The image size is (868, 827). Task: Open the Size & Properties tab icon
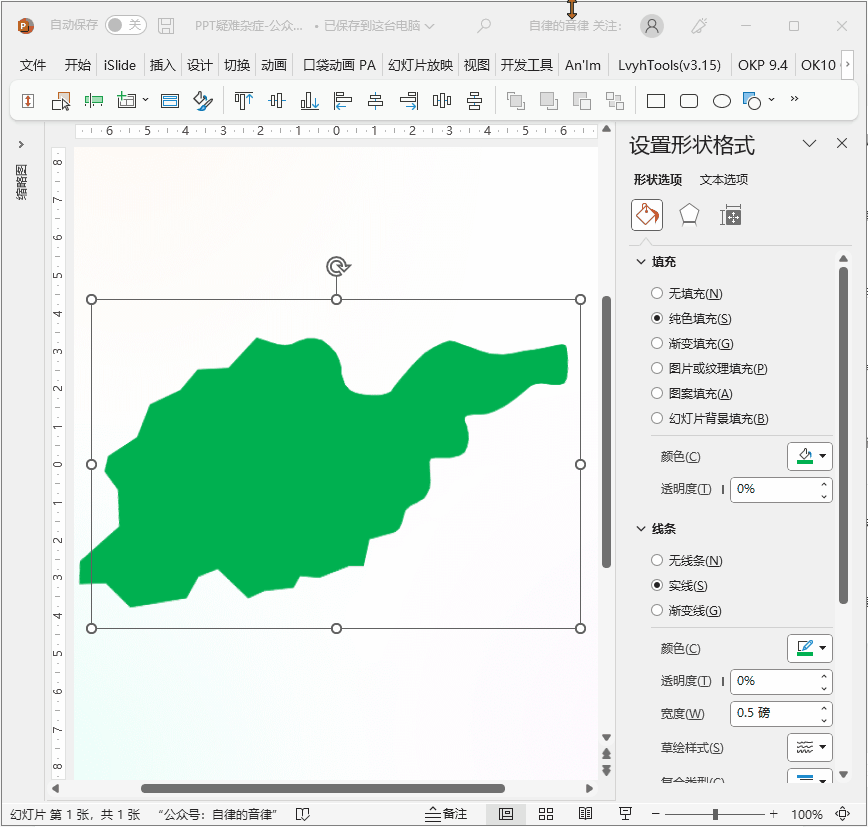(731, 215)
